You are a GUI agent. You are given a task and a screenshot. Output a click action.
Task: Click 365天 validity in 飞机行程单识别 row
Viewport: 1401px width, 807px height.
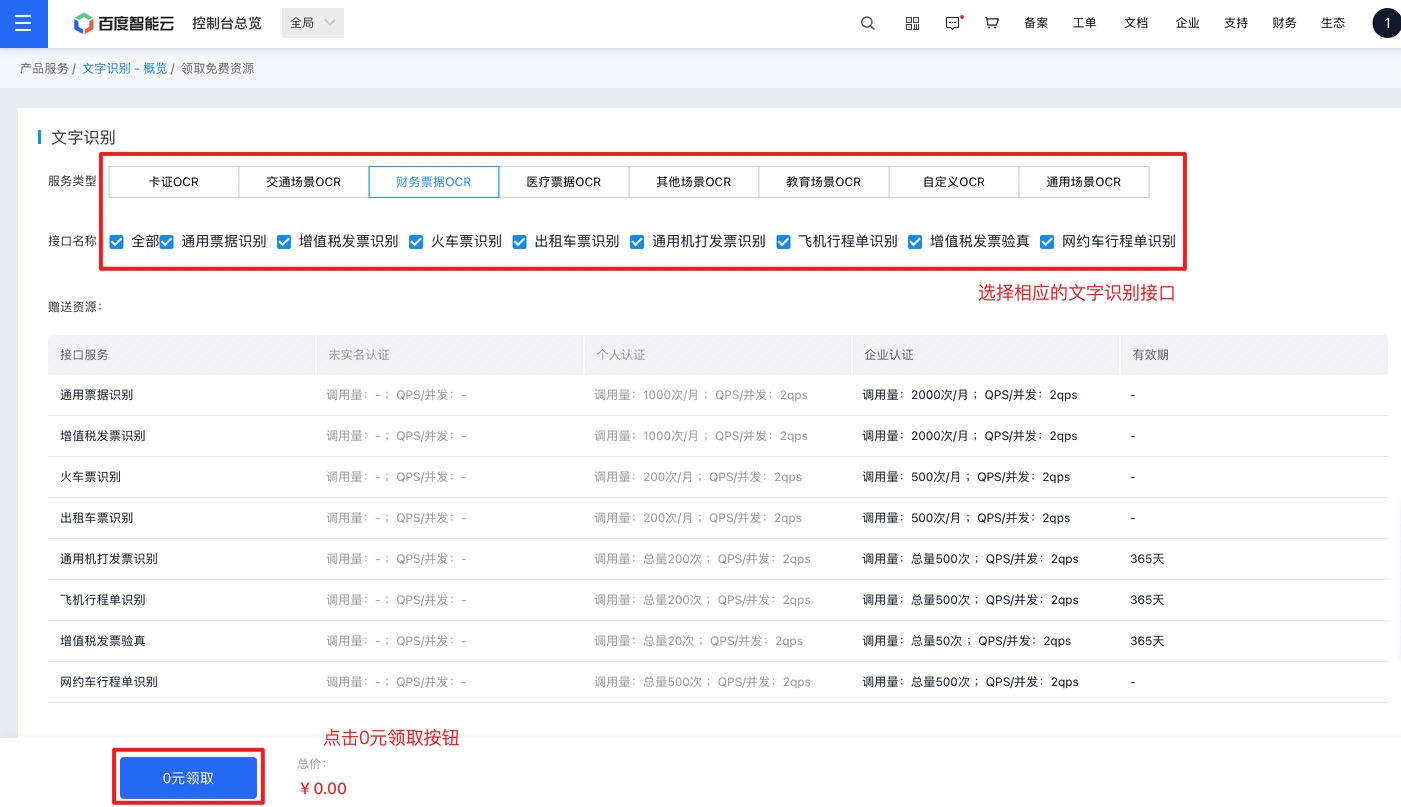tap(1147, 600)
